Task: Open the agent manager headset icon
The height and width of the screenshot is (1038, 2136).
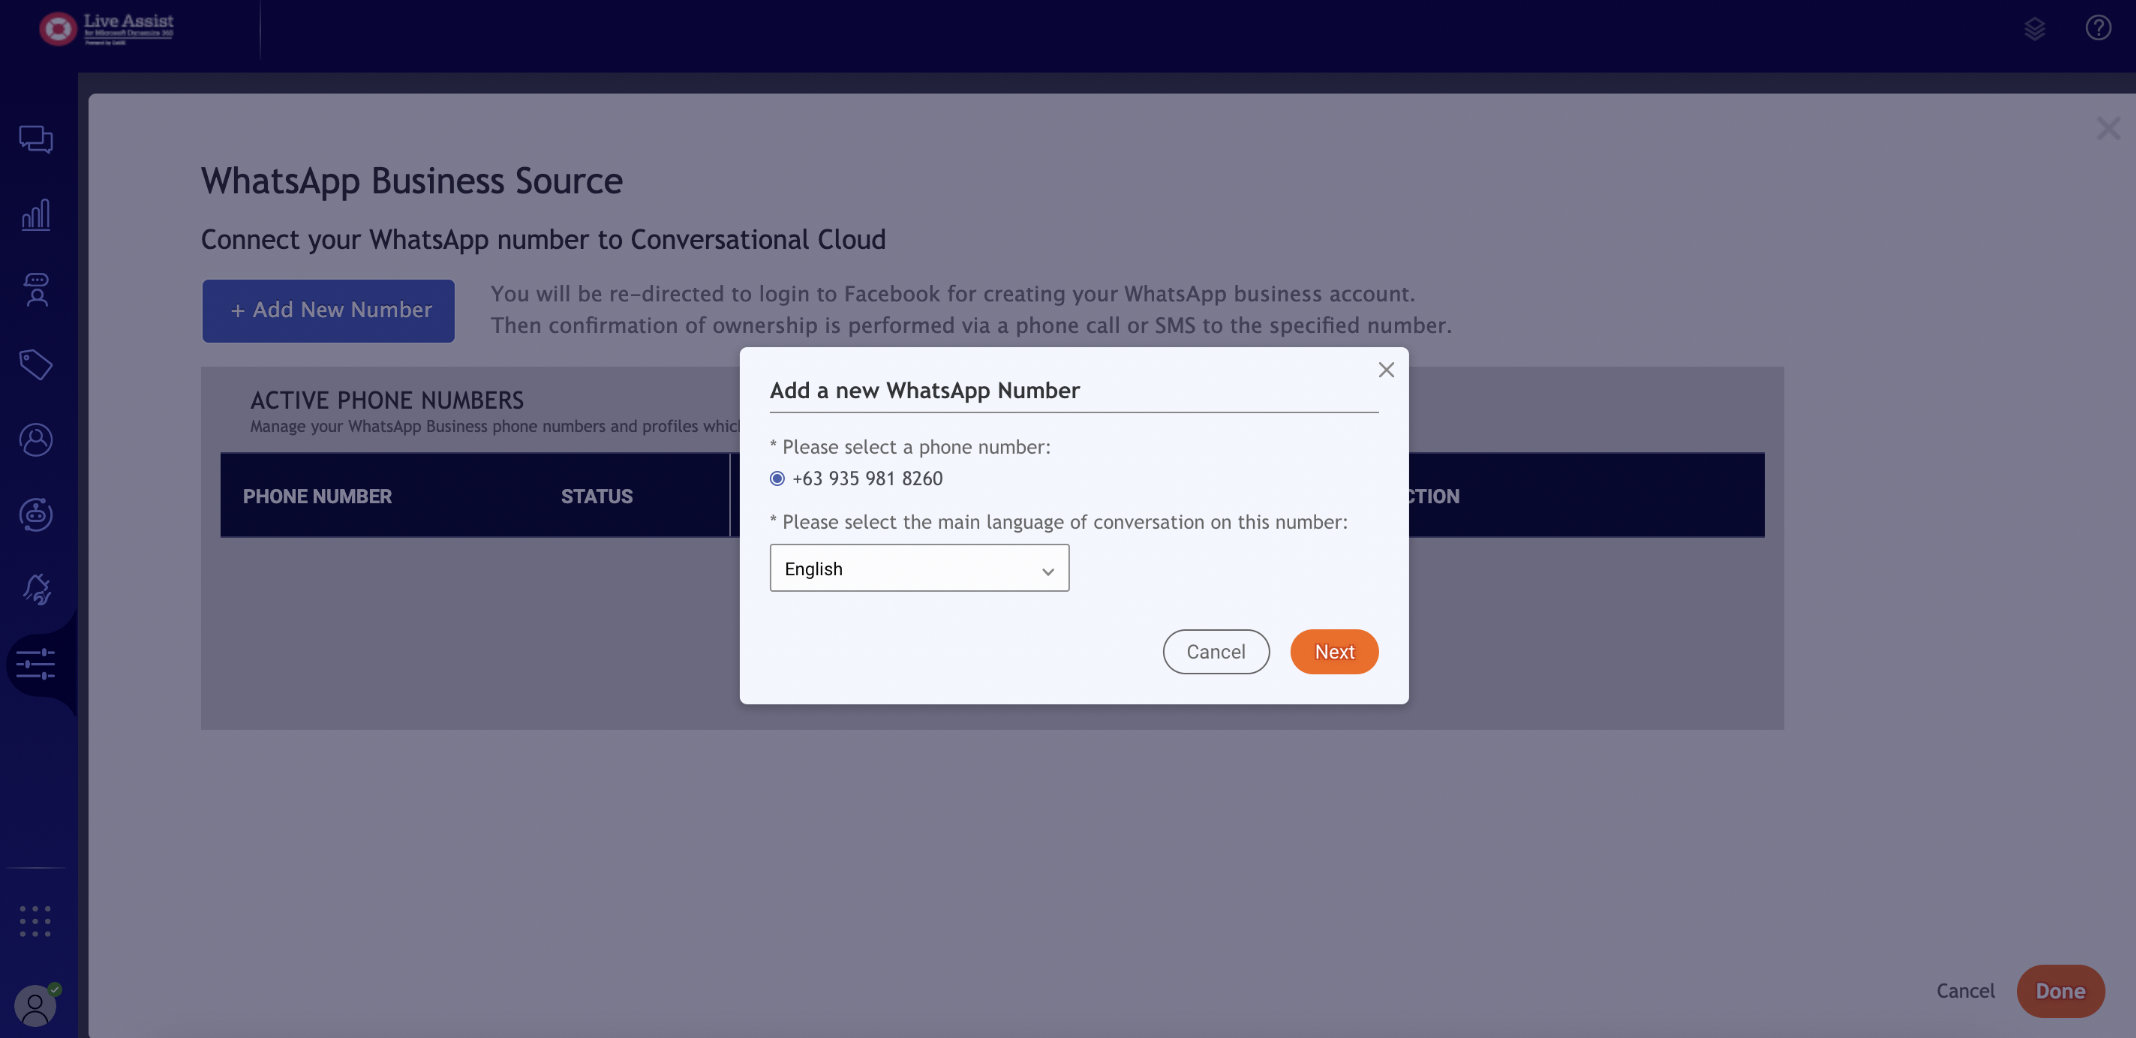Action: point(36,289)
